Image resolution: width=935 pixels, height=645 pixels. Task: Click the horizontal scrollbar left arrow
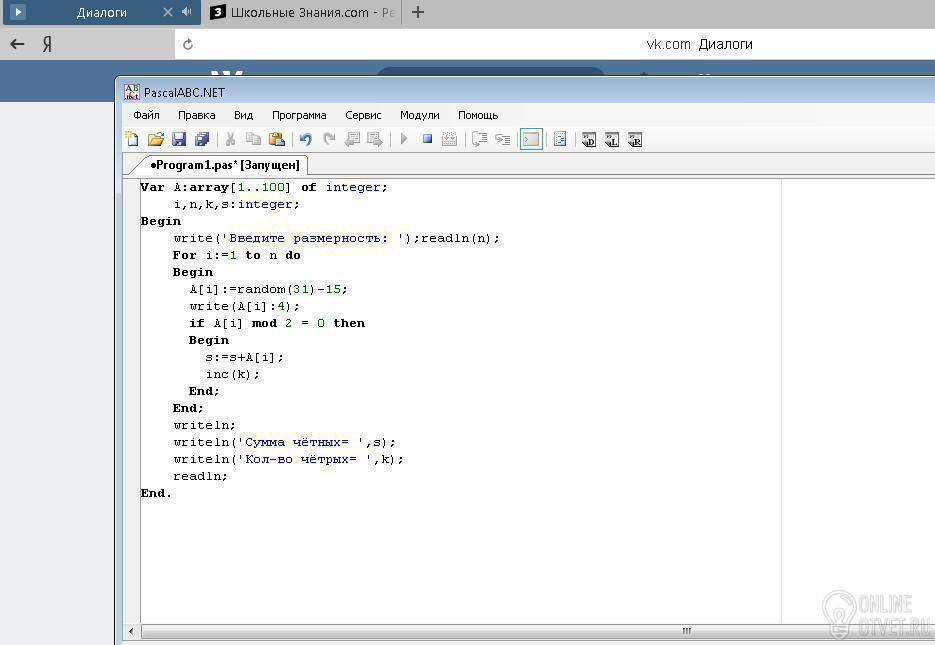coord(131,631)
